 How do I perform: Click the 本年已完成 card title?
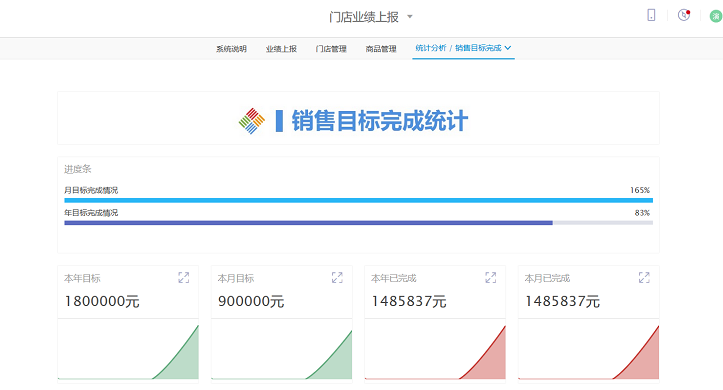click(394, 278)
